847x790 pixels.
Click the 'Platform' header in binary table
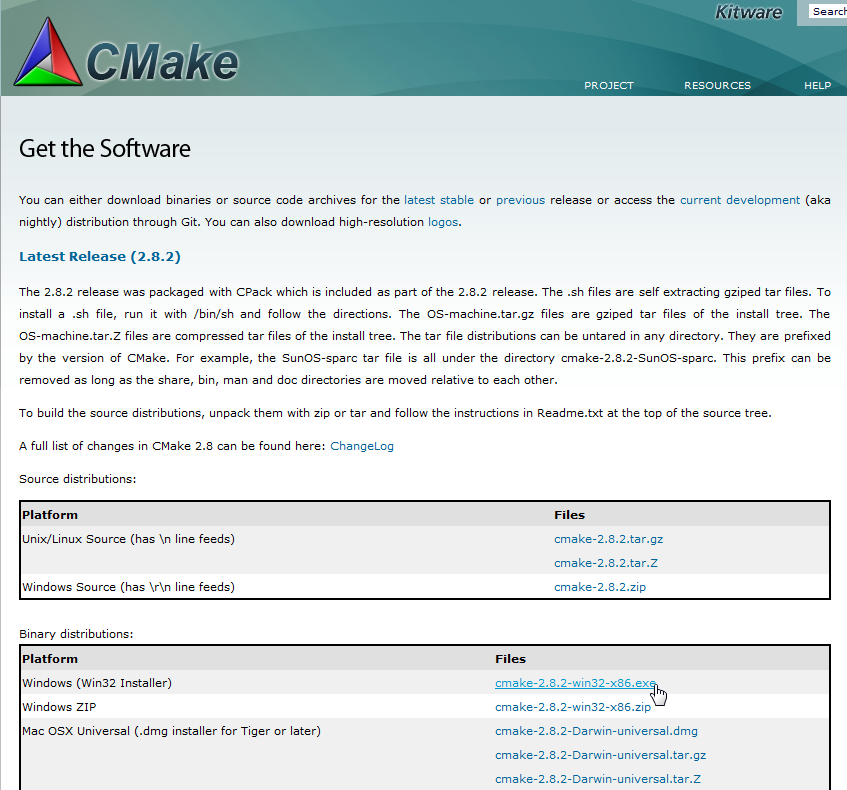pos(50,659)
